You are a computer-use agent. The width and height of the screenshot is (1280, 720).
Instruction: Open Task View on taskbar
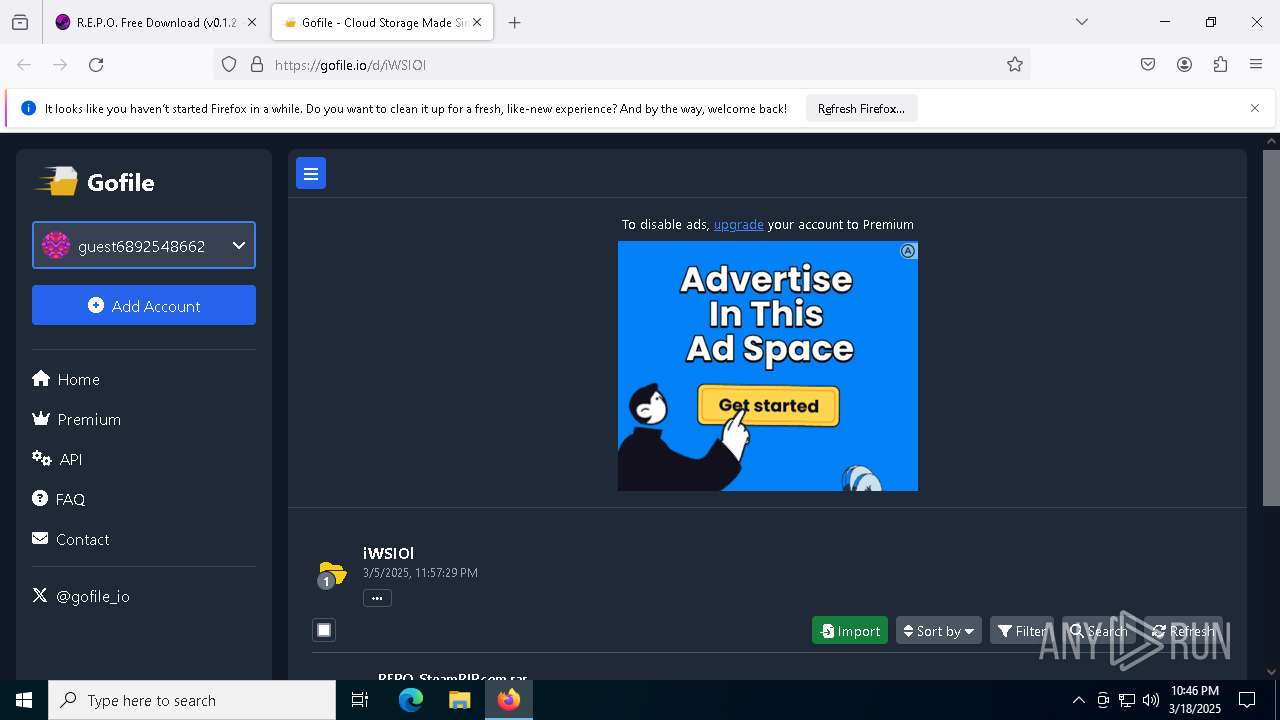point(360,700)
